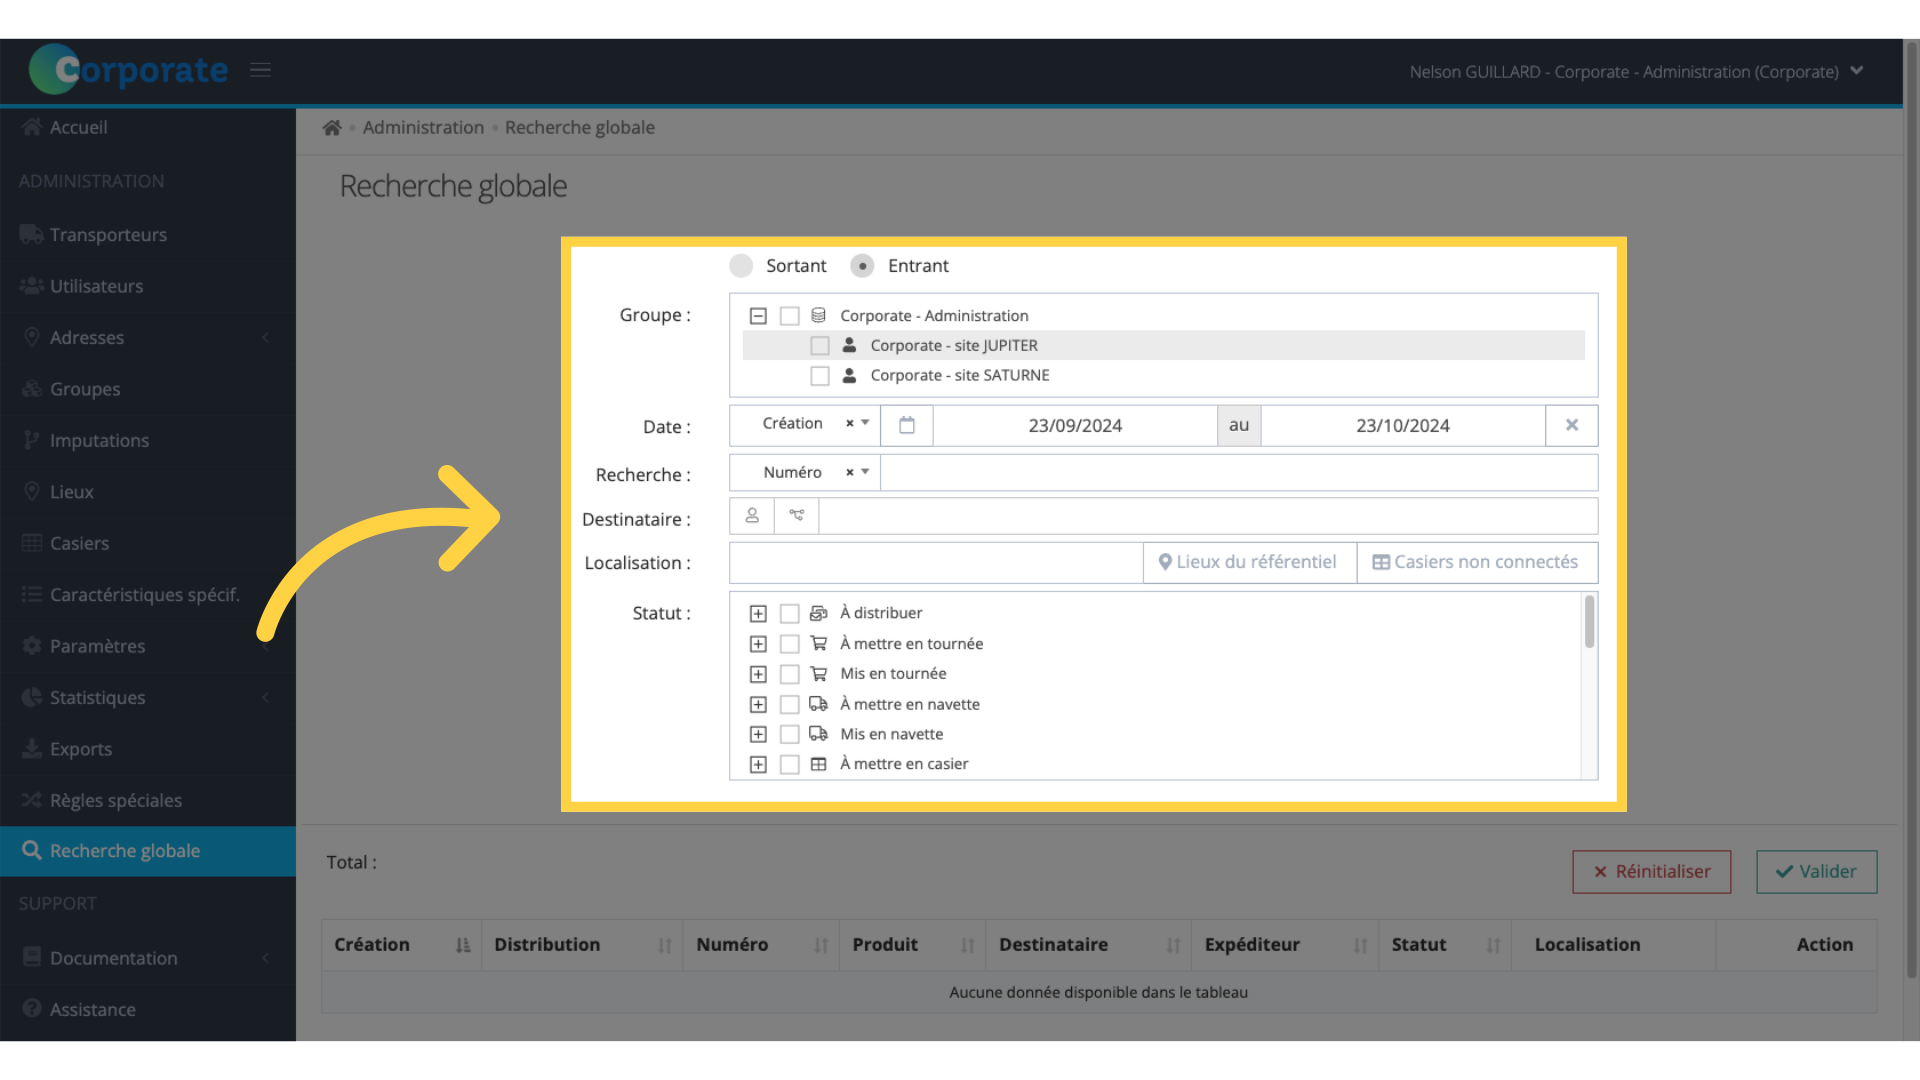Click the Réinitialiser button
The width and height of the screenshot is (1920, 1080).
(x=1652, y=872)
